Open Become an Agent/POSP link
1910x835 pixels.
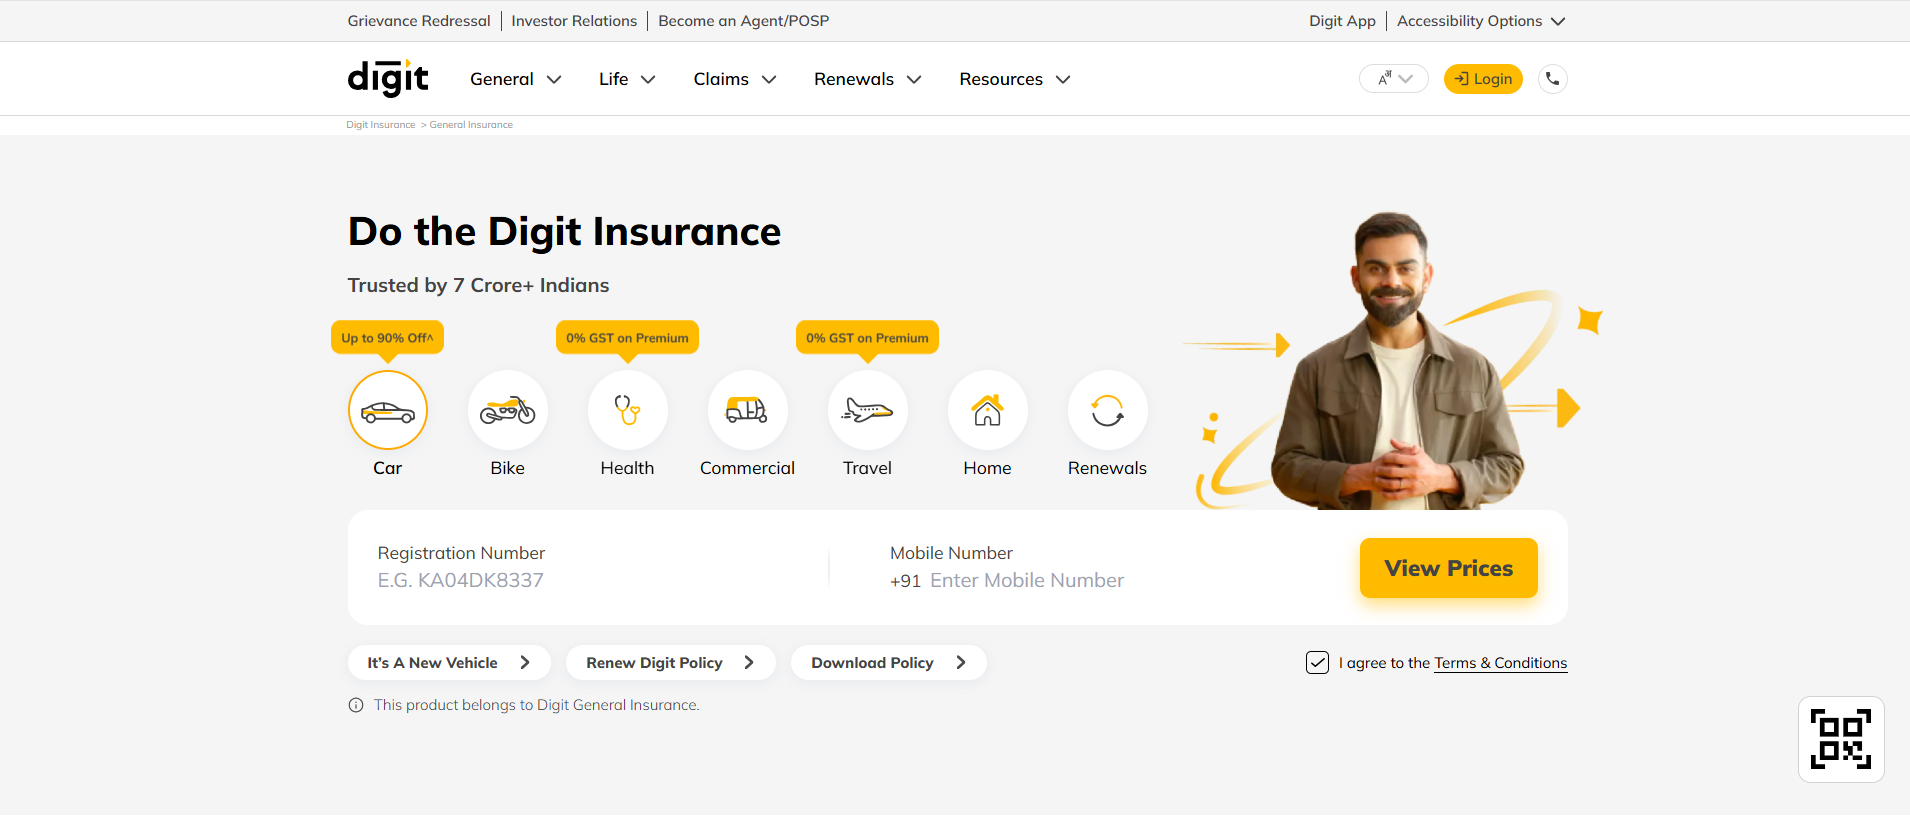coord(744,21)
